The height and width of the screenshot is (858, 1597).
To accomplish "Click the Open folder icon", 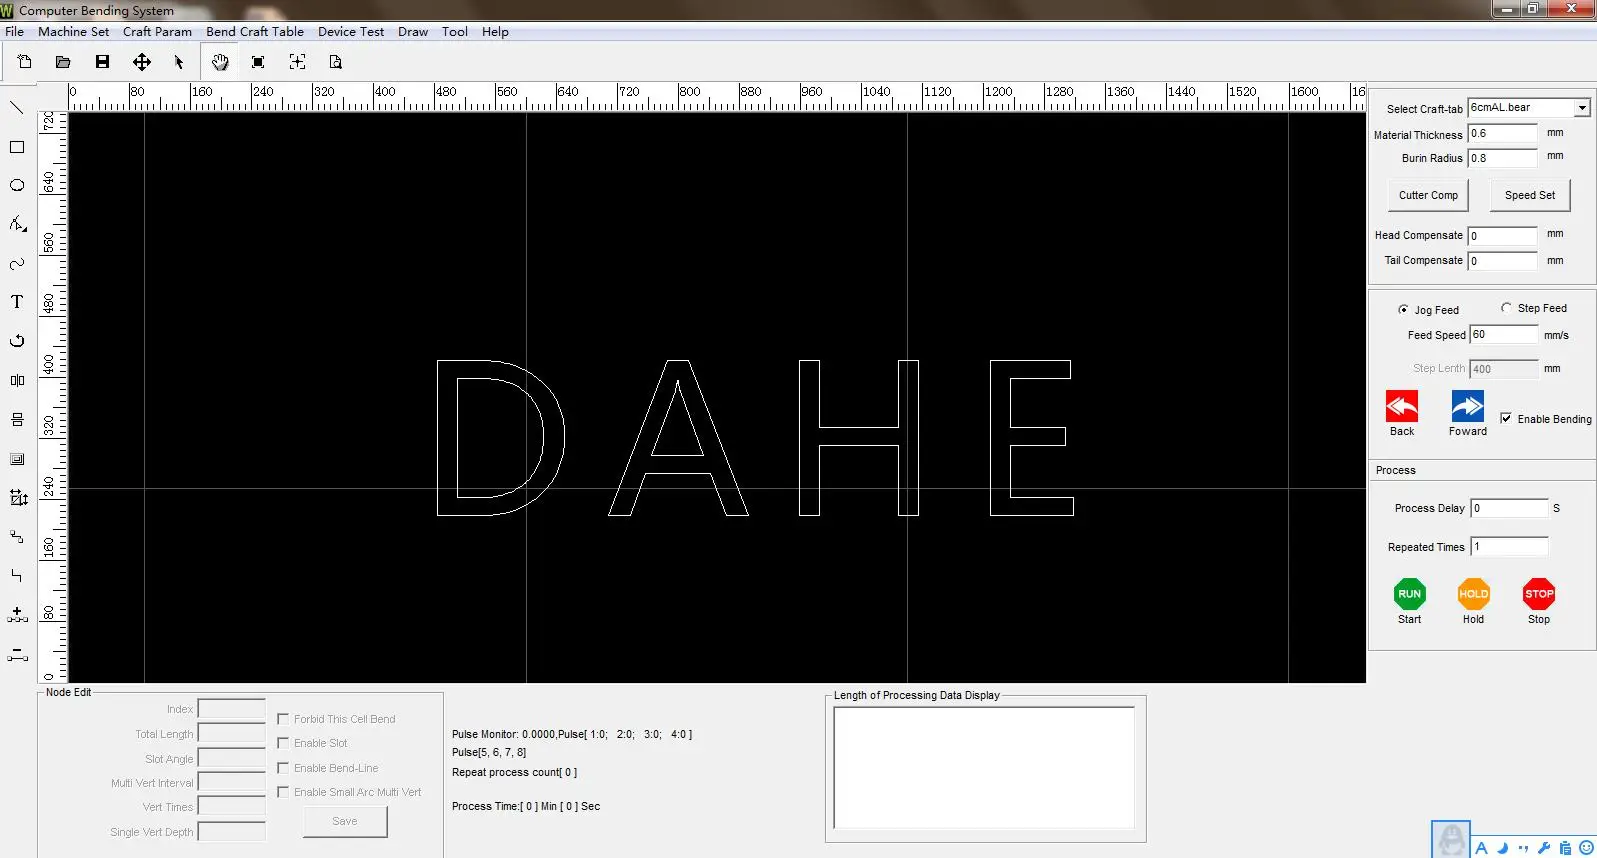I will [63, 62].
